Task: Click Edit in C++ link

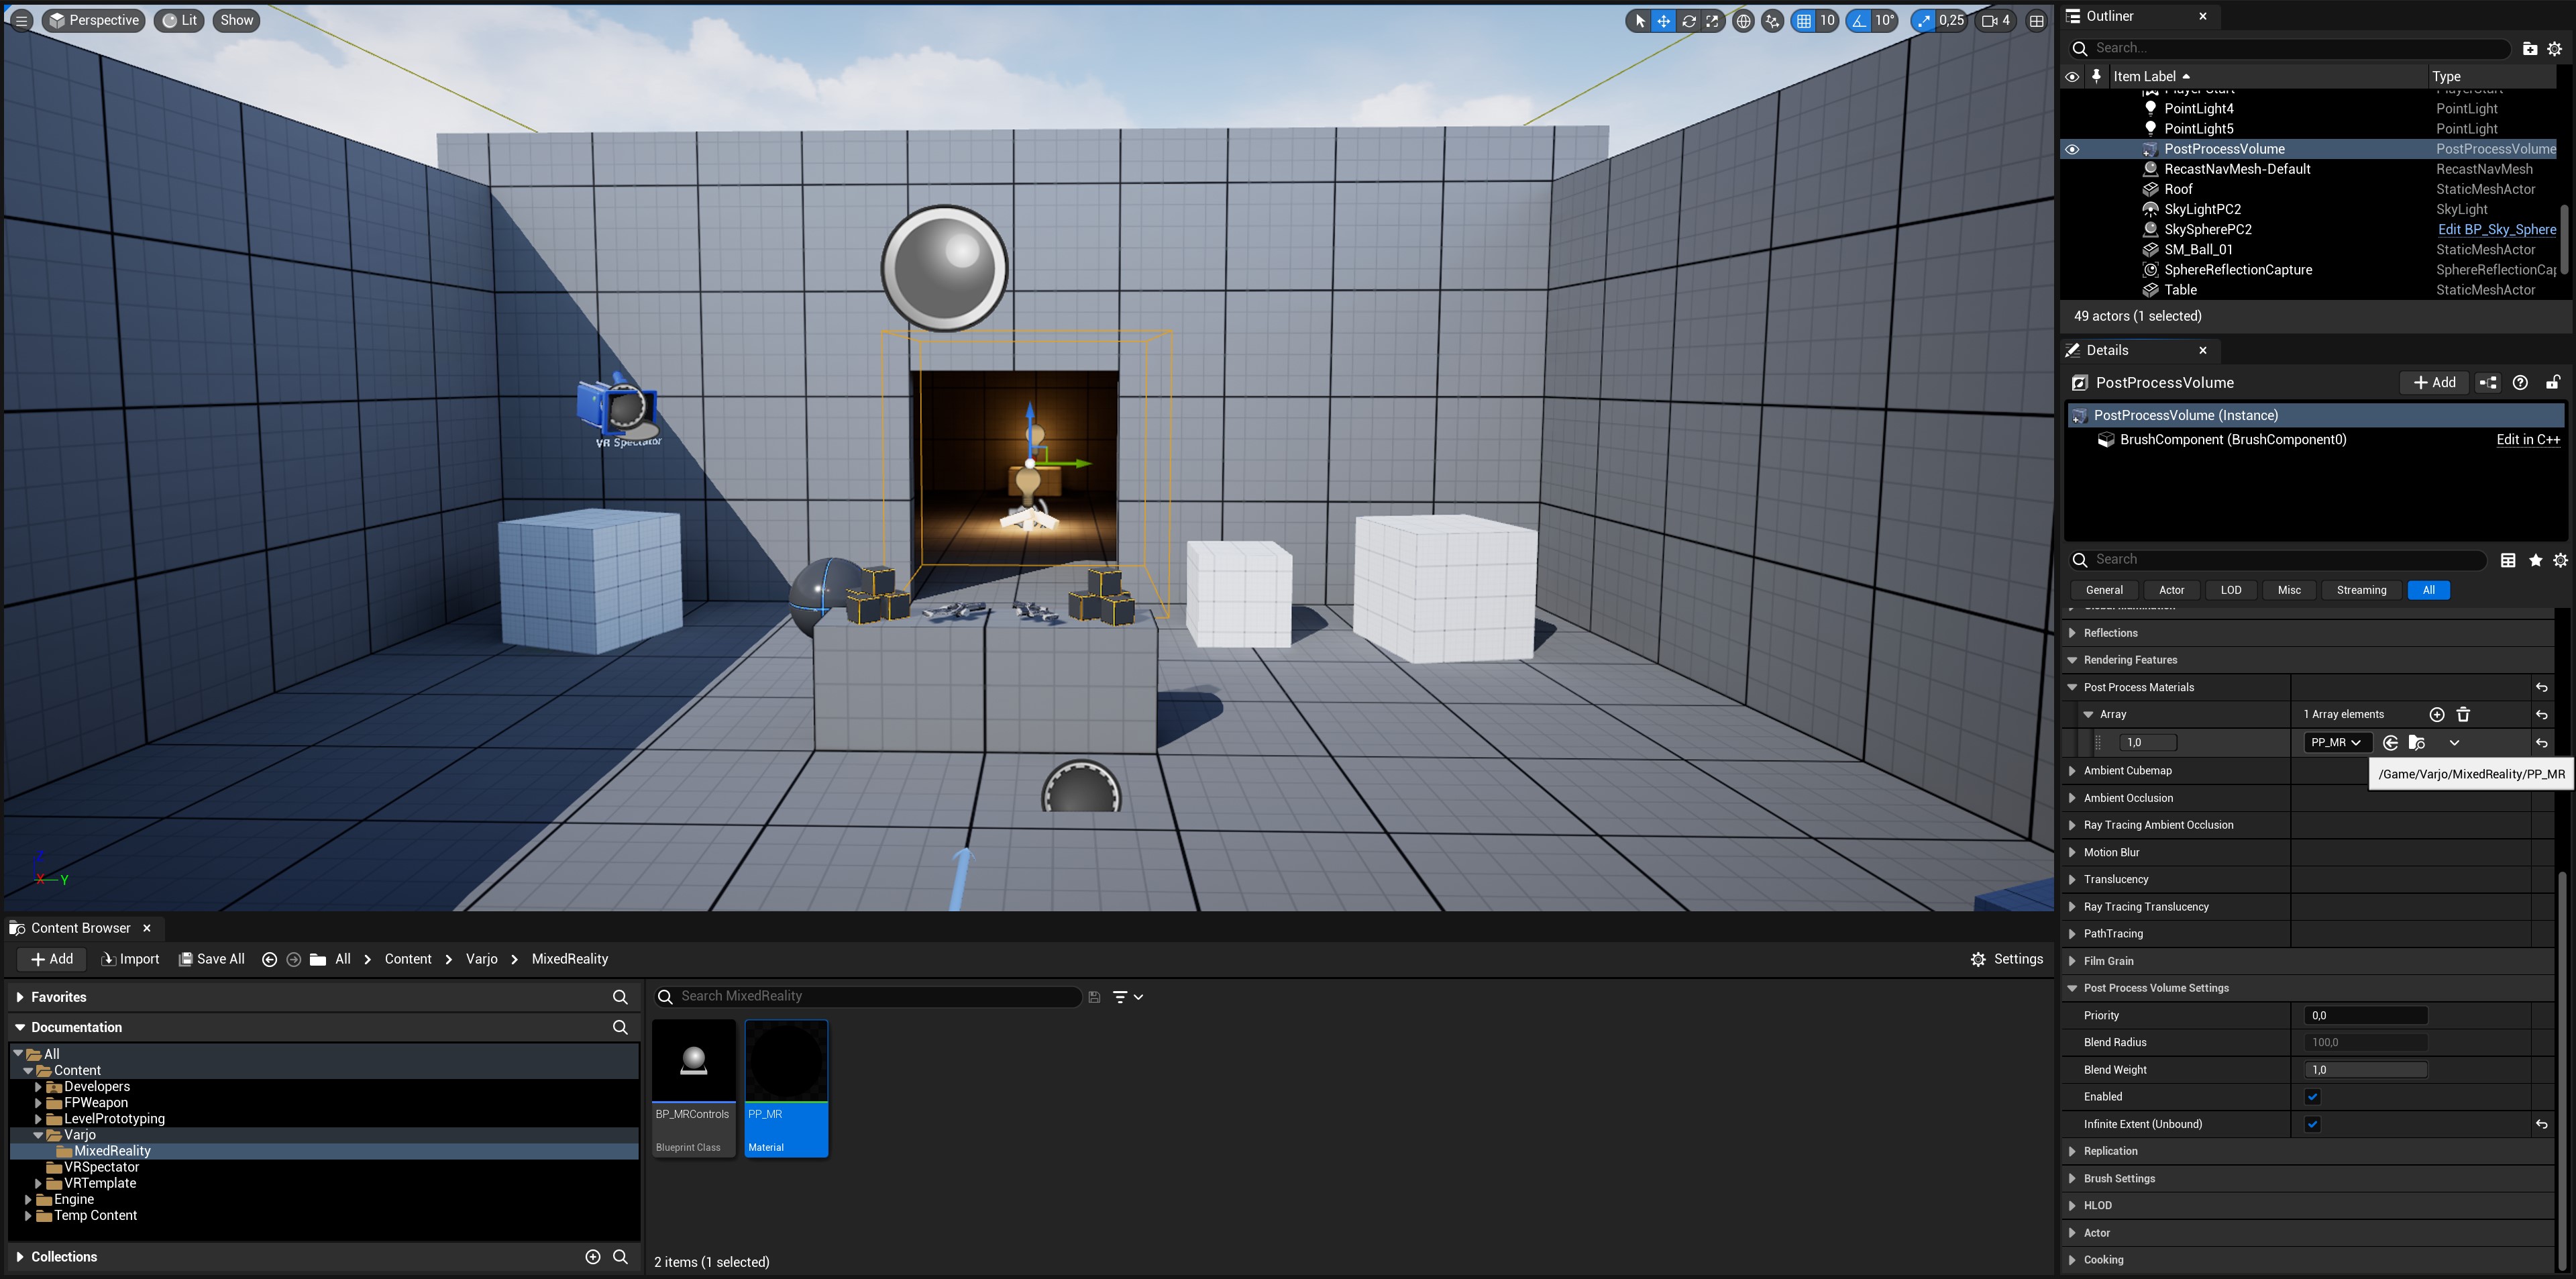Action: (2528, 439)
